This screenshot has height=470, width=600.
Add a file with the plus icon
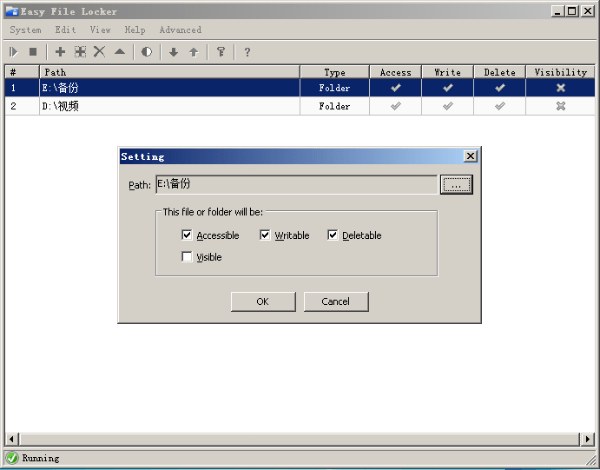pyautogui.click(x=60, y=52)
